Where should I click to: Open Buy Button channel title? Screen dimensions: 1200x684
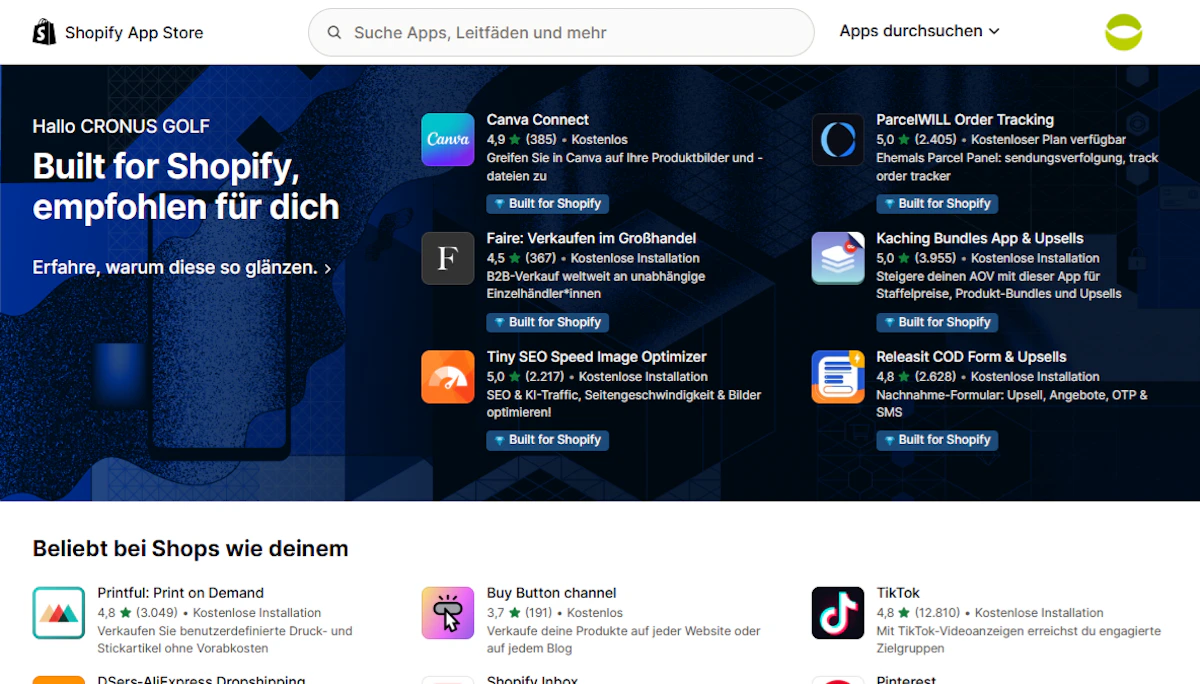552,593
